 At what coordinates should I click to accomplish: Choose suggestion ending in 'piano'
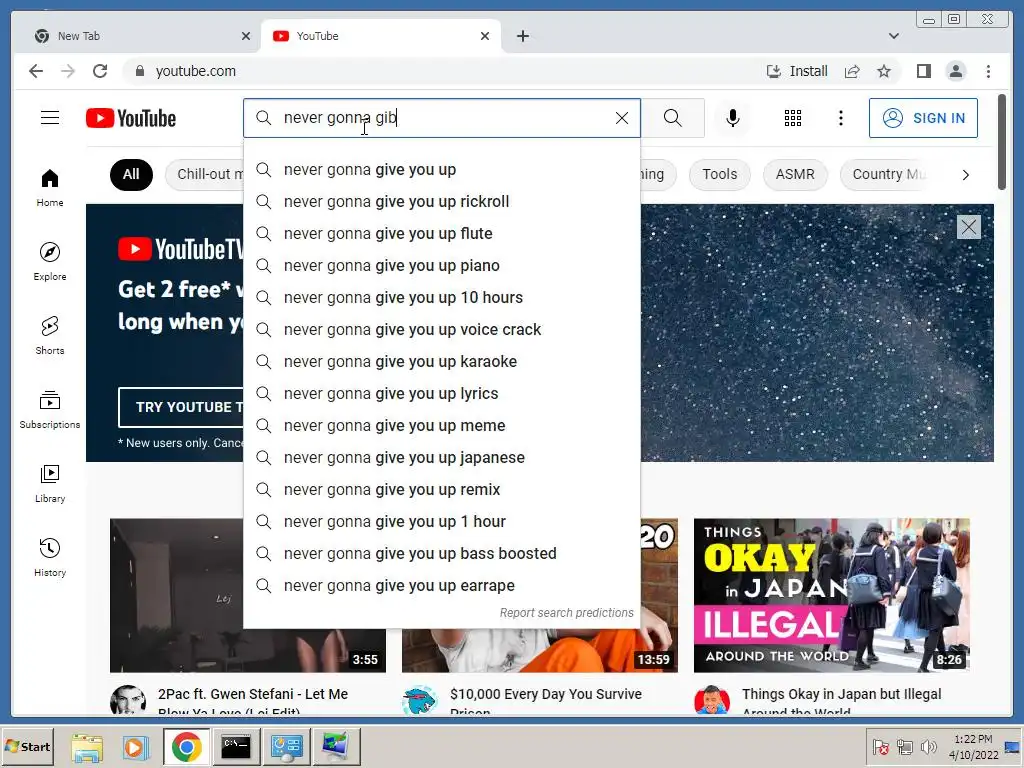point(441,266)
